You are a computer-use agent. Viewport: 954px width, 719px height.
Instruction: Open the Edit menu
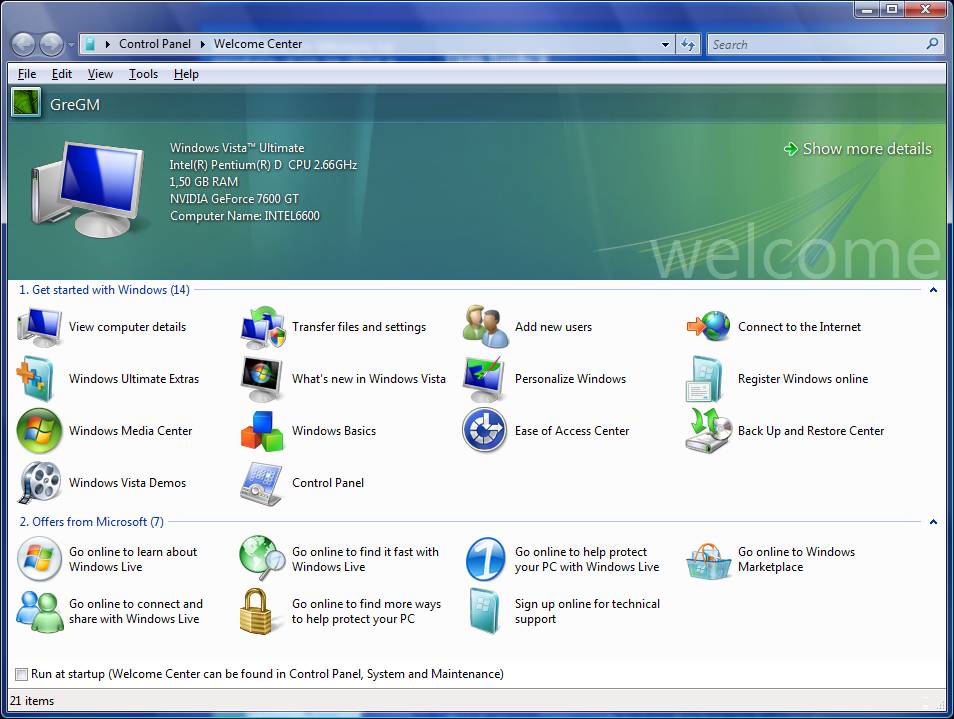coord(61,74)
